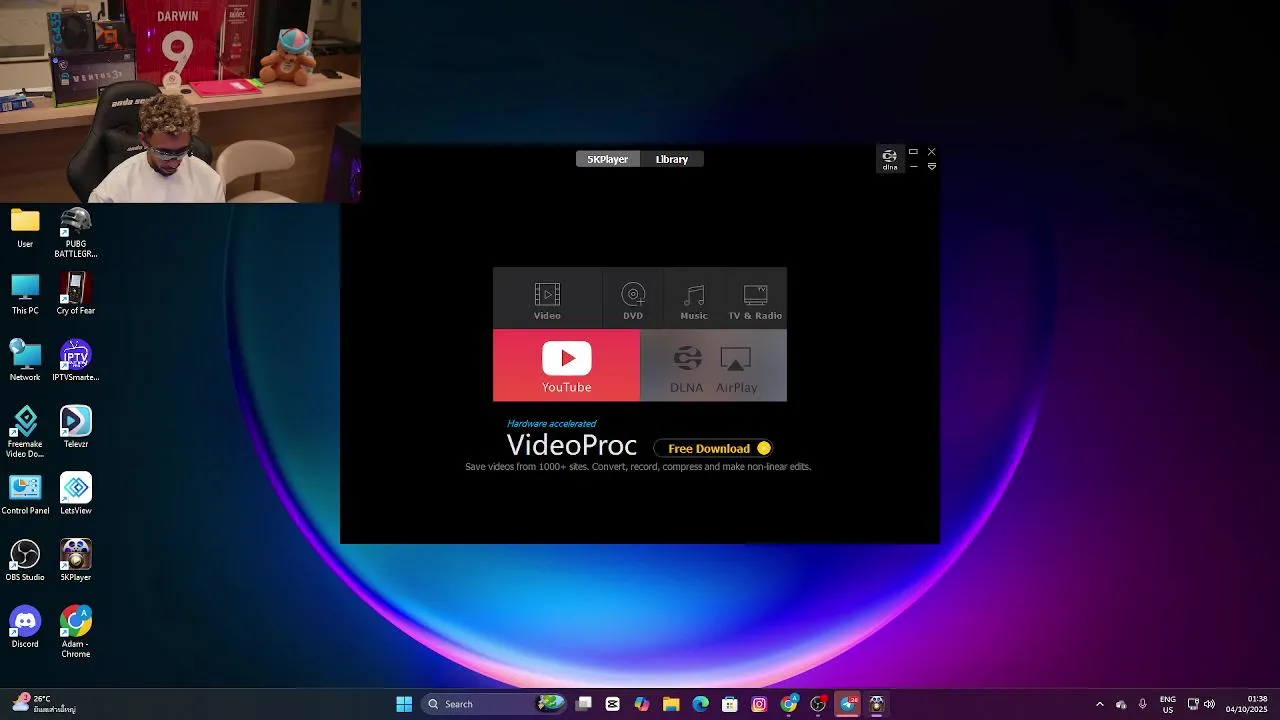1280x720 pixels.
Task: Click the microphone tray icon
Action: point(1142,704)
